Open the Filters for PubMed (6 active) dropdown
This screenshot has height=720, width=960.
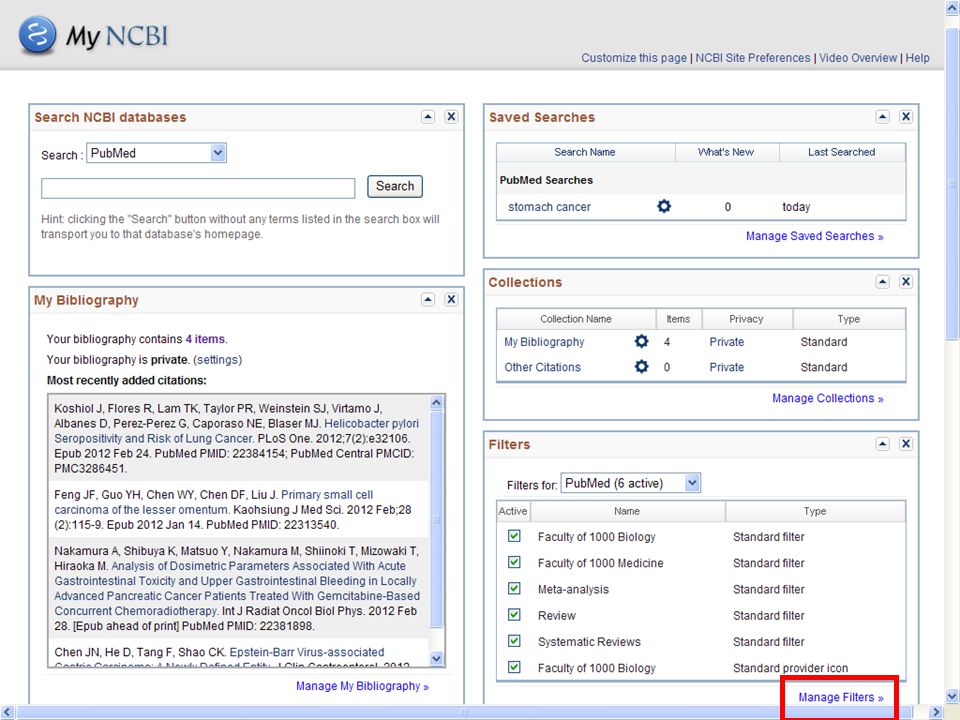click(x=631, y=483)
